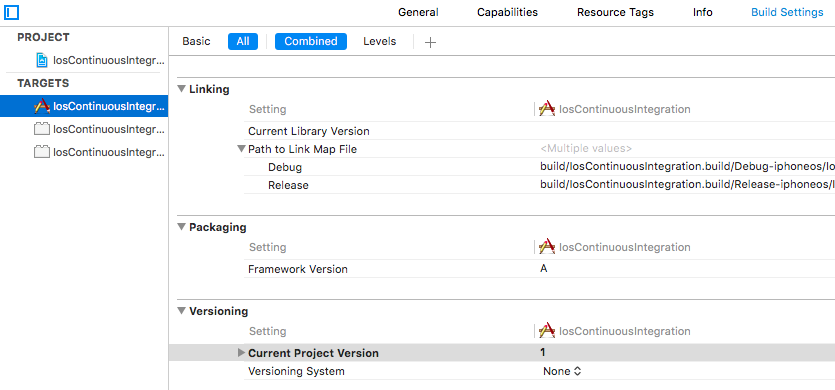Click the first test bundle target icon
The height and width of the screenshot is (390, 835).
[42, 129]
